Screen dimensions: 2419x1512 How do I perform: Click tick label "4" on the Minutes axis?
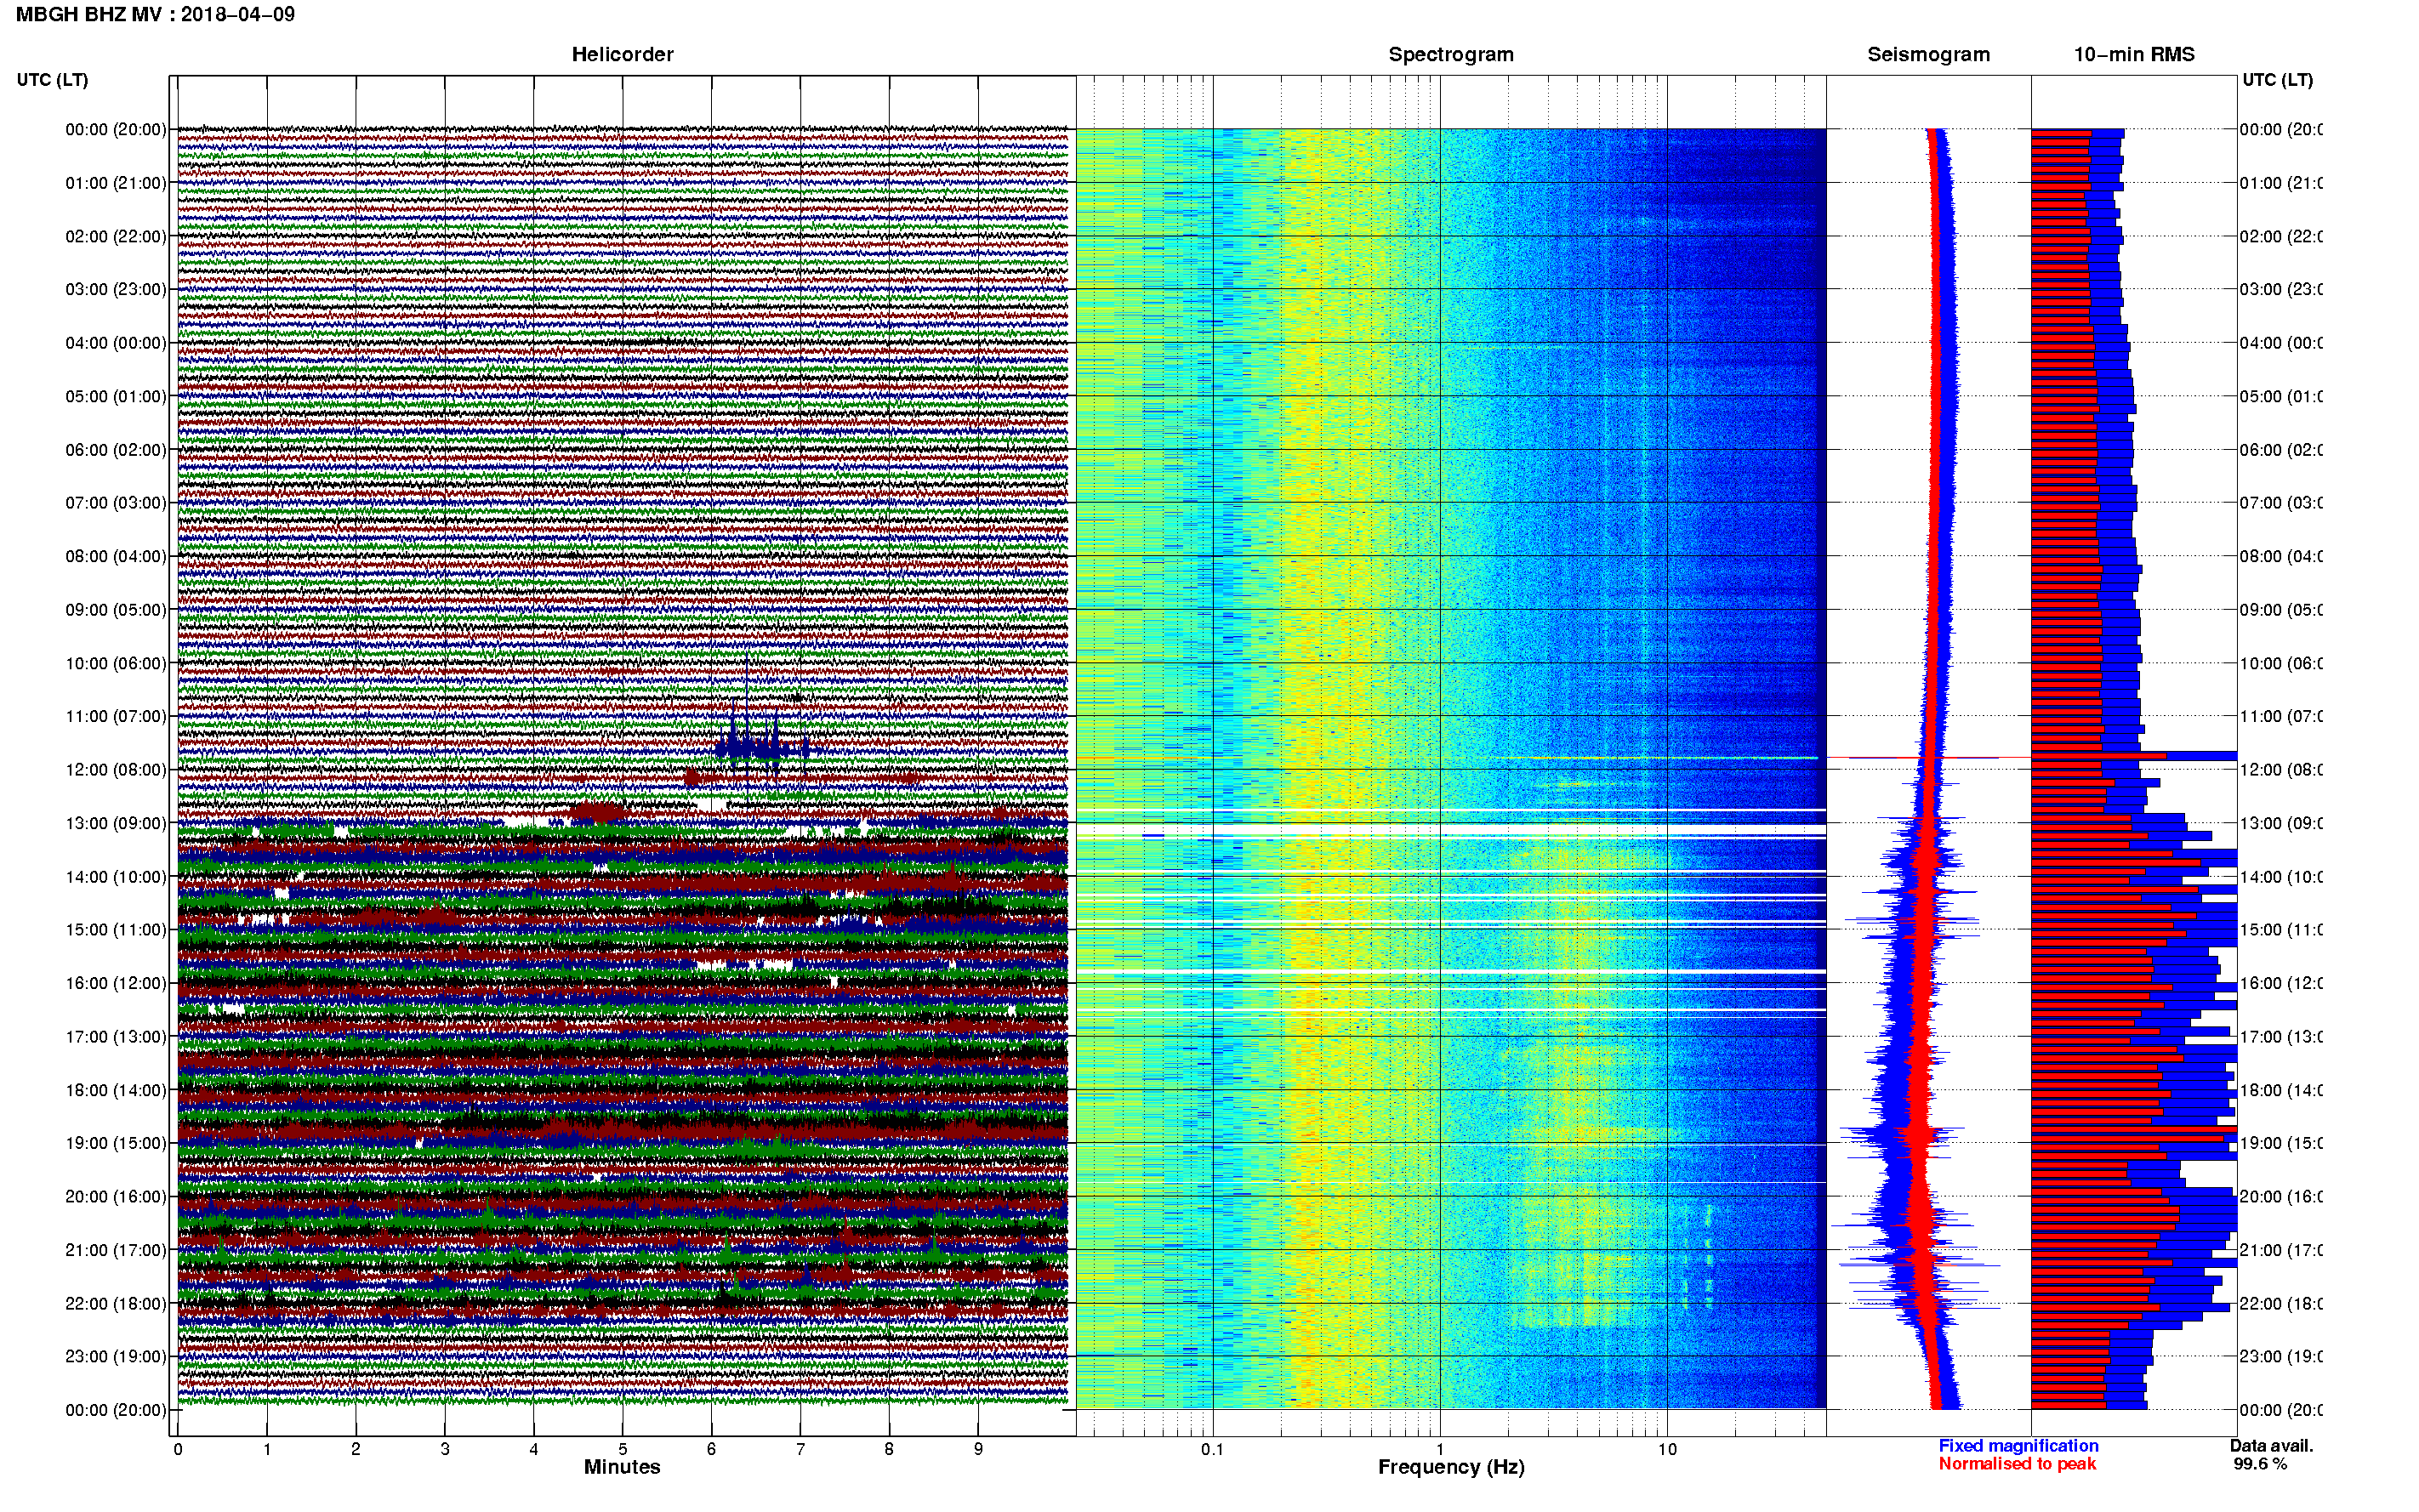coord(534,1449)
